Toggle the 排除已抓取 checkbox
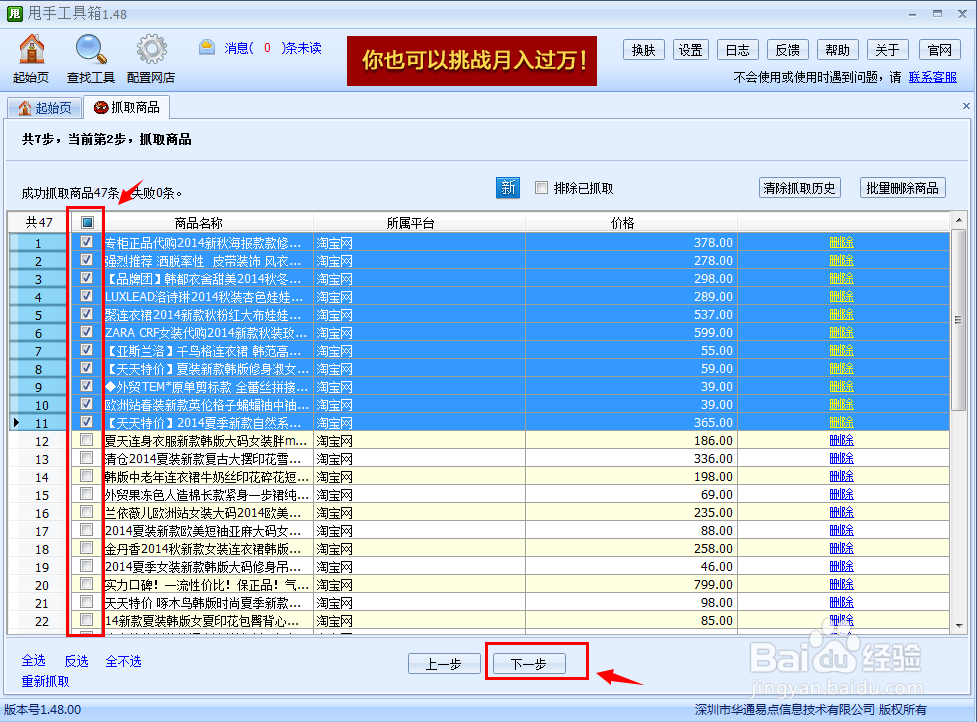The width and height of the screenshot is (977, 722). [x=540, y=188]
